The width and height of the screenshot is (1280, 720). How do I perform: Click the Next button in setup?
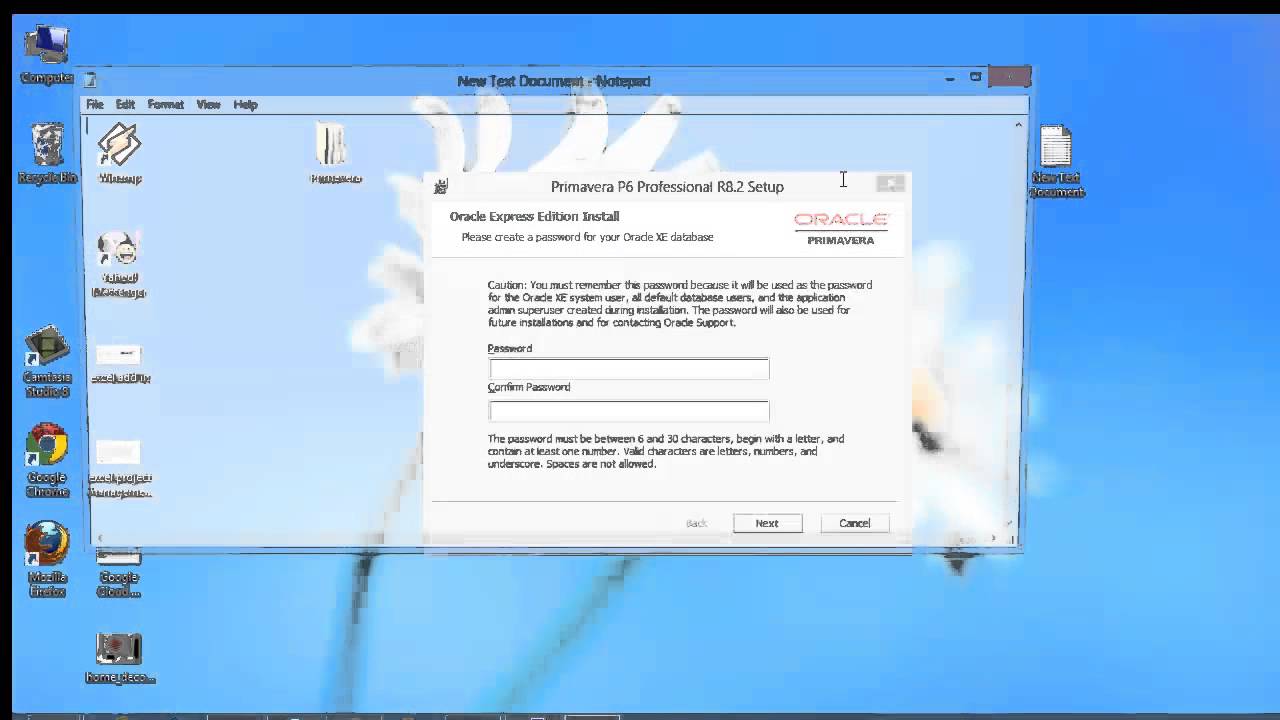point(767,523)
